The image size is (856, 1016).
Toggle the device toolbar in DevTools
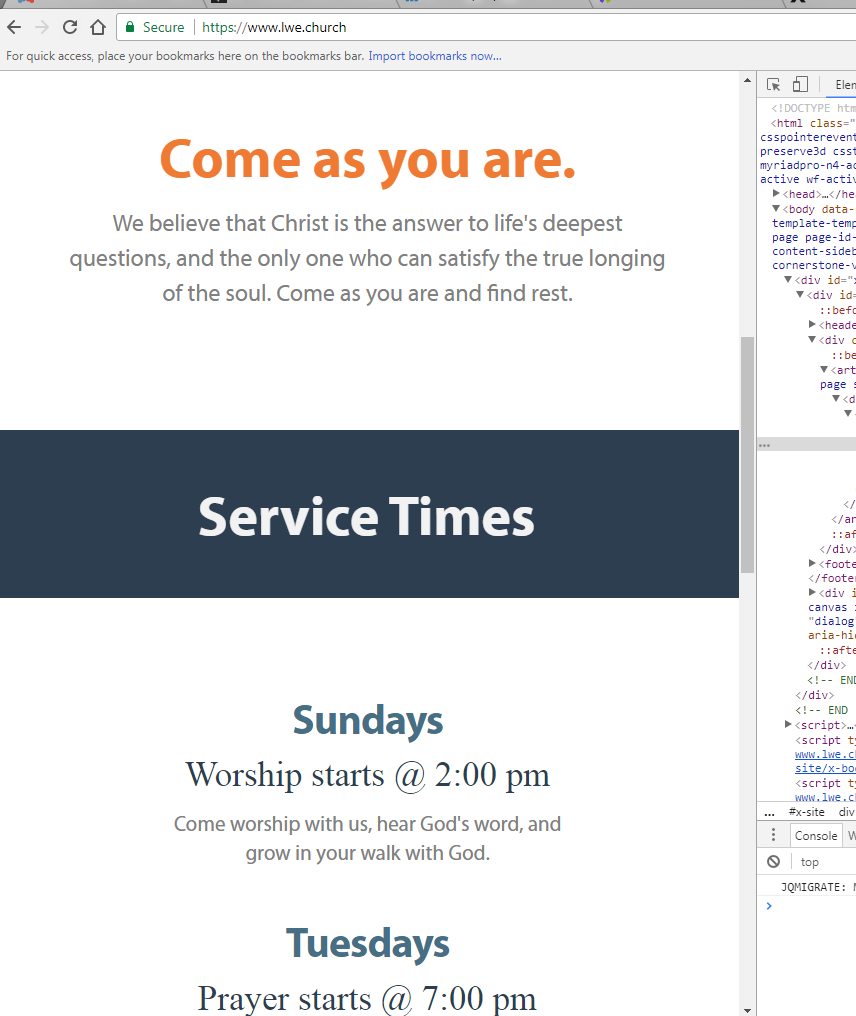(x=800, y=85)
